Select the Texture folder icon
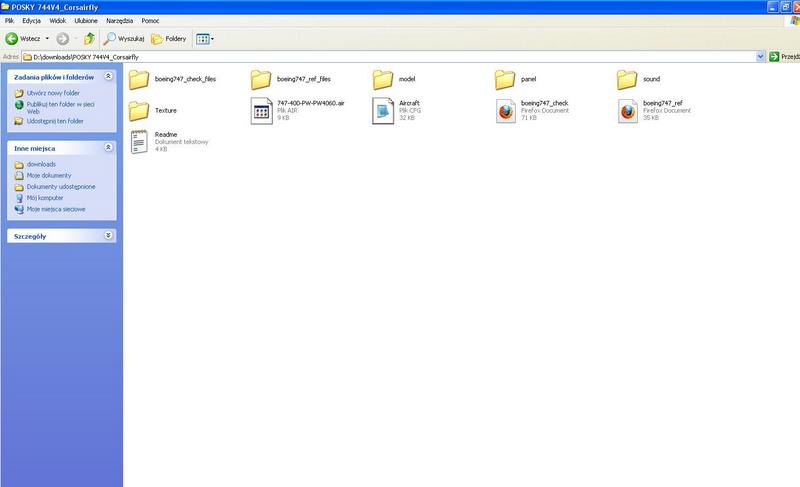800x487 pixels. click(139, 111)
